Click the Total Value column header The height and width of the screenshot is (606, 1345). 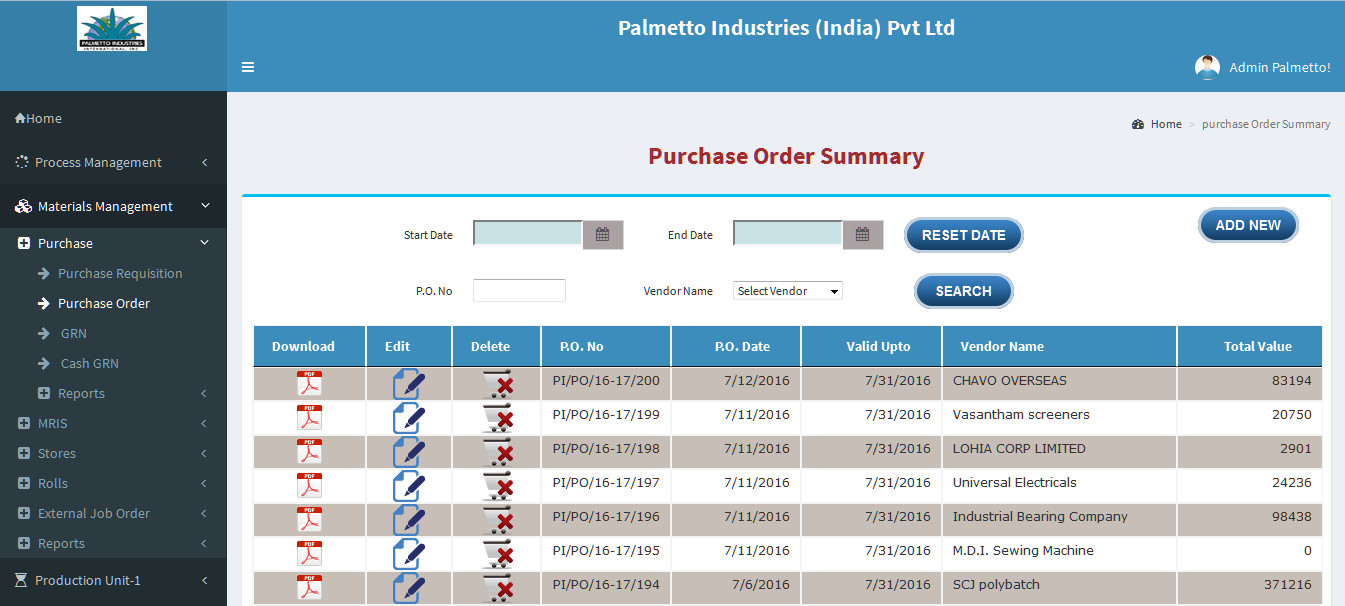(x=1250, y=347)
